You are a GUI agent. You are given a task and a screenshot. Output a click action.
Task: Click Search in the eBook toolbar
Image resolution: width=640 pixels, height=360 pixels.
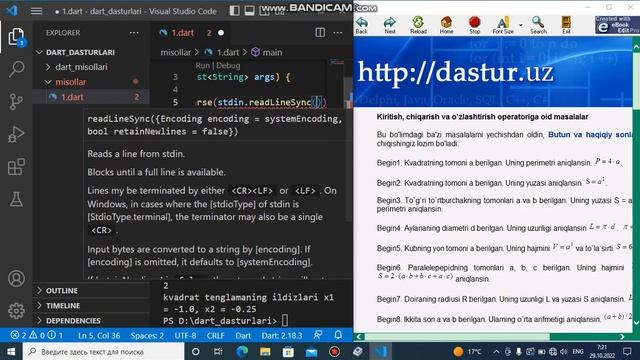point(538,25)
